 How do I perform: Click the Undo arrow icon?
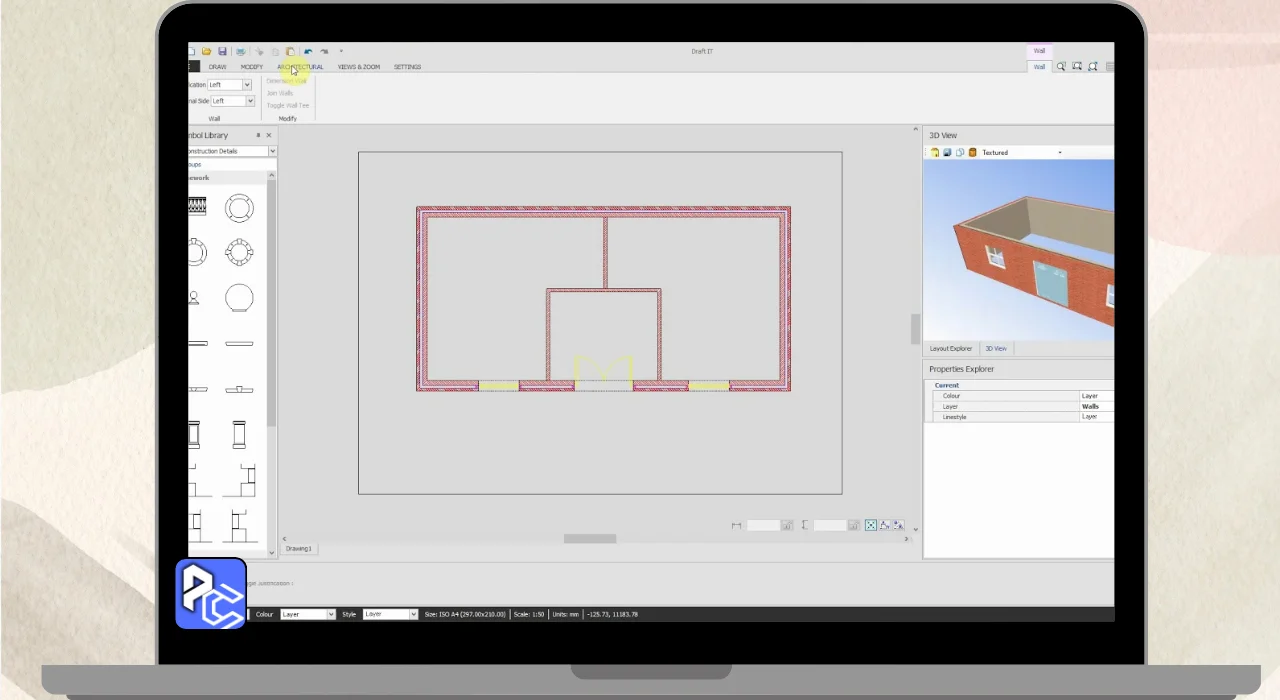click(308, 51)
